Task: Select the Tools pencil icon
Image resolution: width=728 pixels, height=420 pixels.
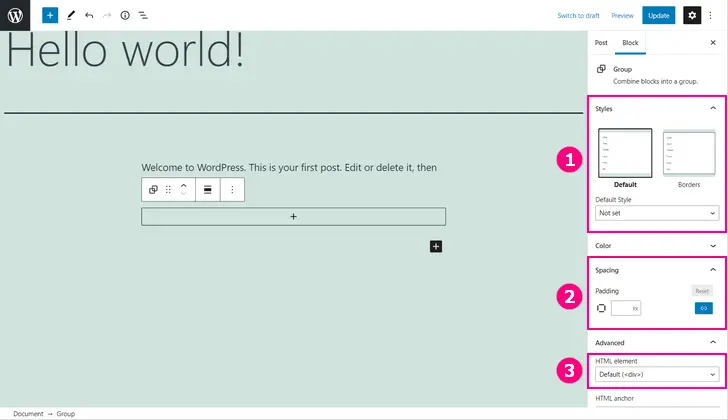Action: click(x=71, y=15)
